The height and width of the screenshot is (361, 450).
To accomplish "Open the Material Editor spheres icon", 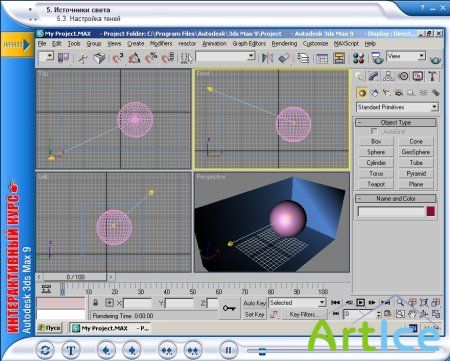I will point(359,58).
